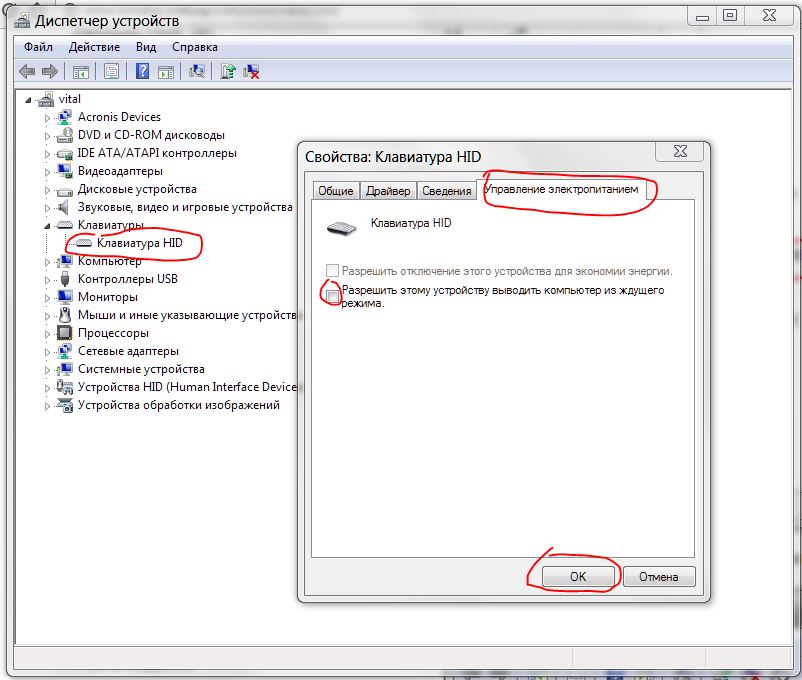
Task: Expand the Сетевые адаптеры node
Action: (47, 352)
